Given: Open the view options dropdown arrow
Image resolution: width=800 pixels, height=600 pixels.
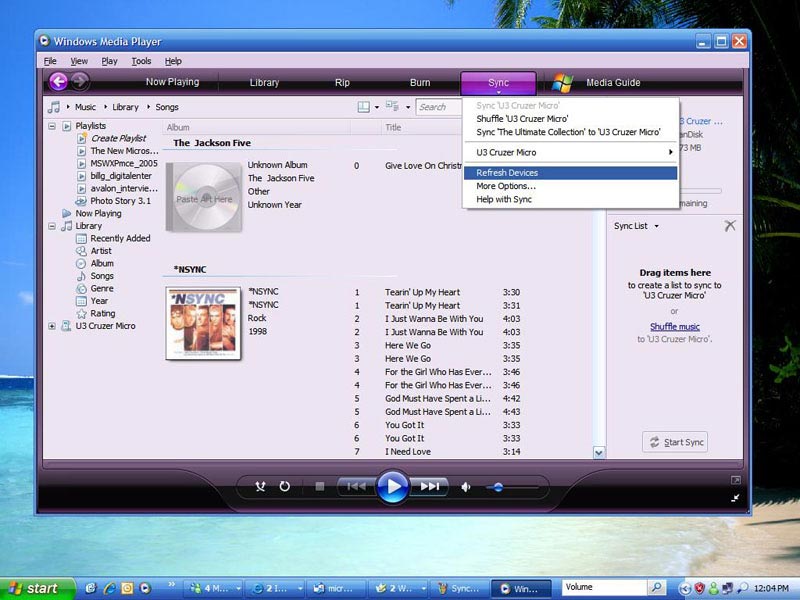Looking at the screenshot, I should pyautogui.click(x=408, y=107).
